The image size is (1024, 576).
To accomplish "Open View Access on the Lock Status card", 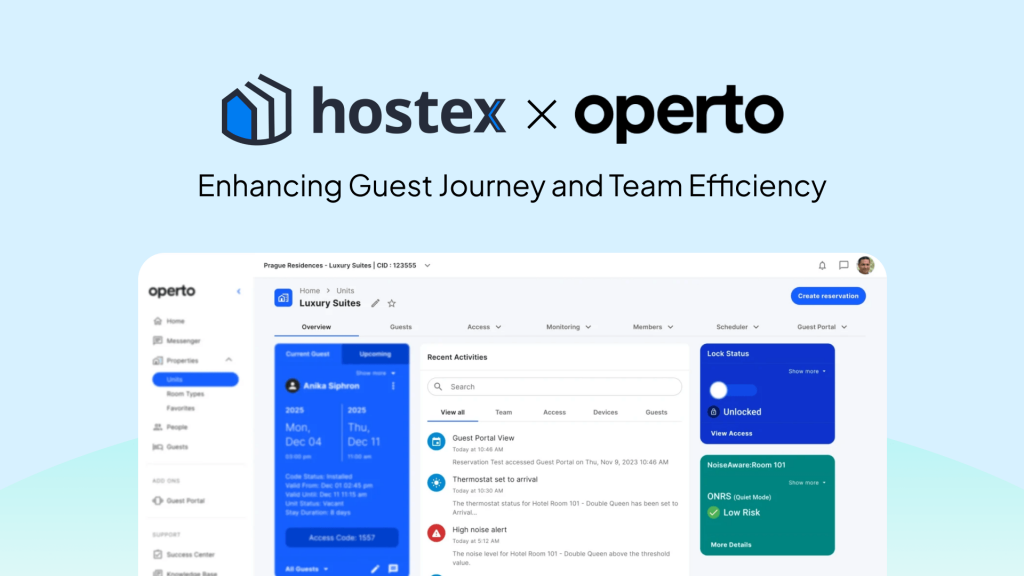I will click(x=731, y=433).
